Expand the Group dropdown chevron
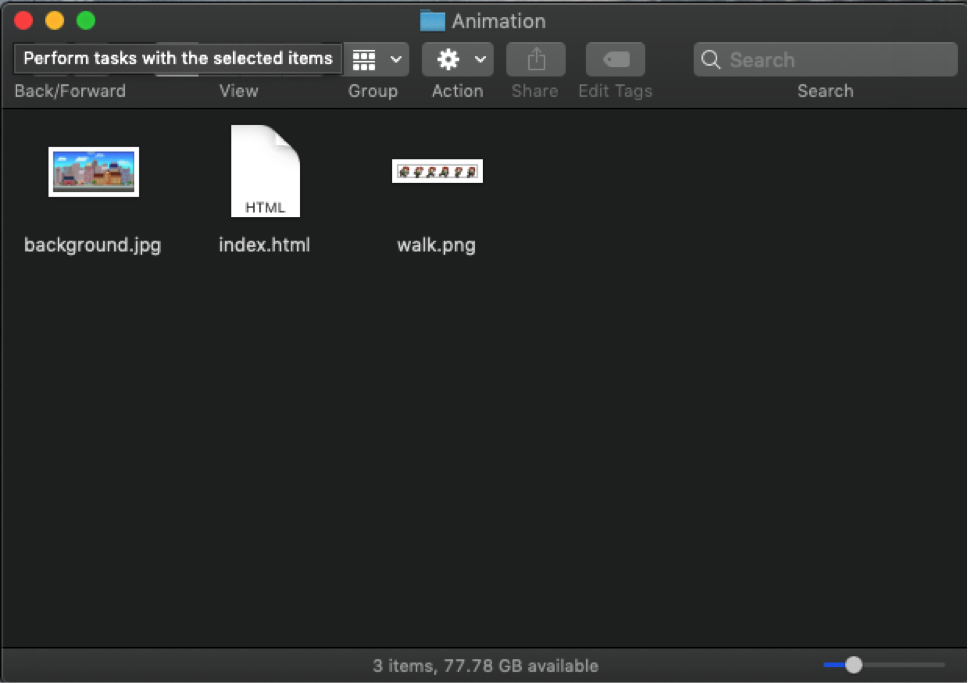 (x=396, y=60)
